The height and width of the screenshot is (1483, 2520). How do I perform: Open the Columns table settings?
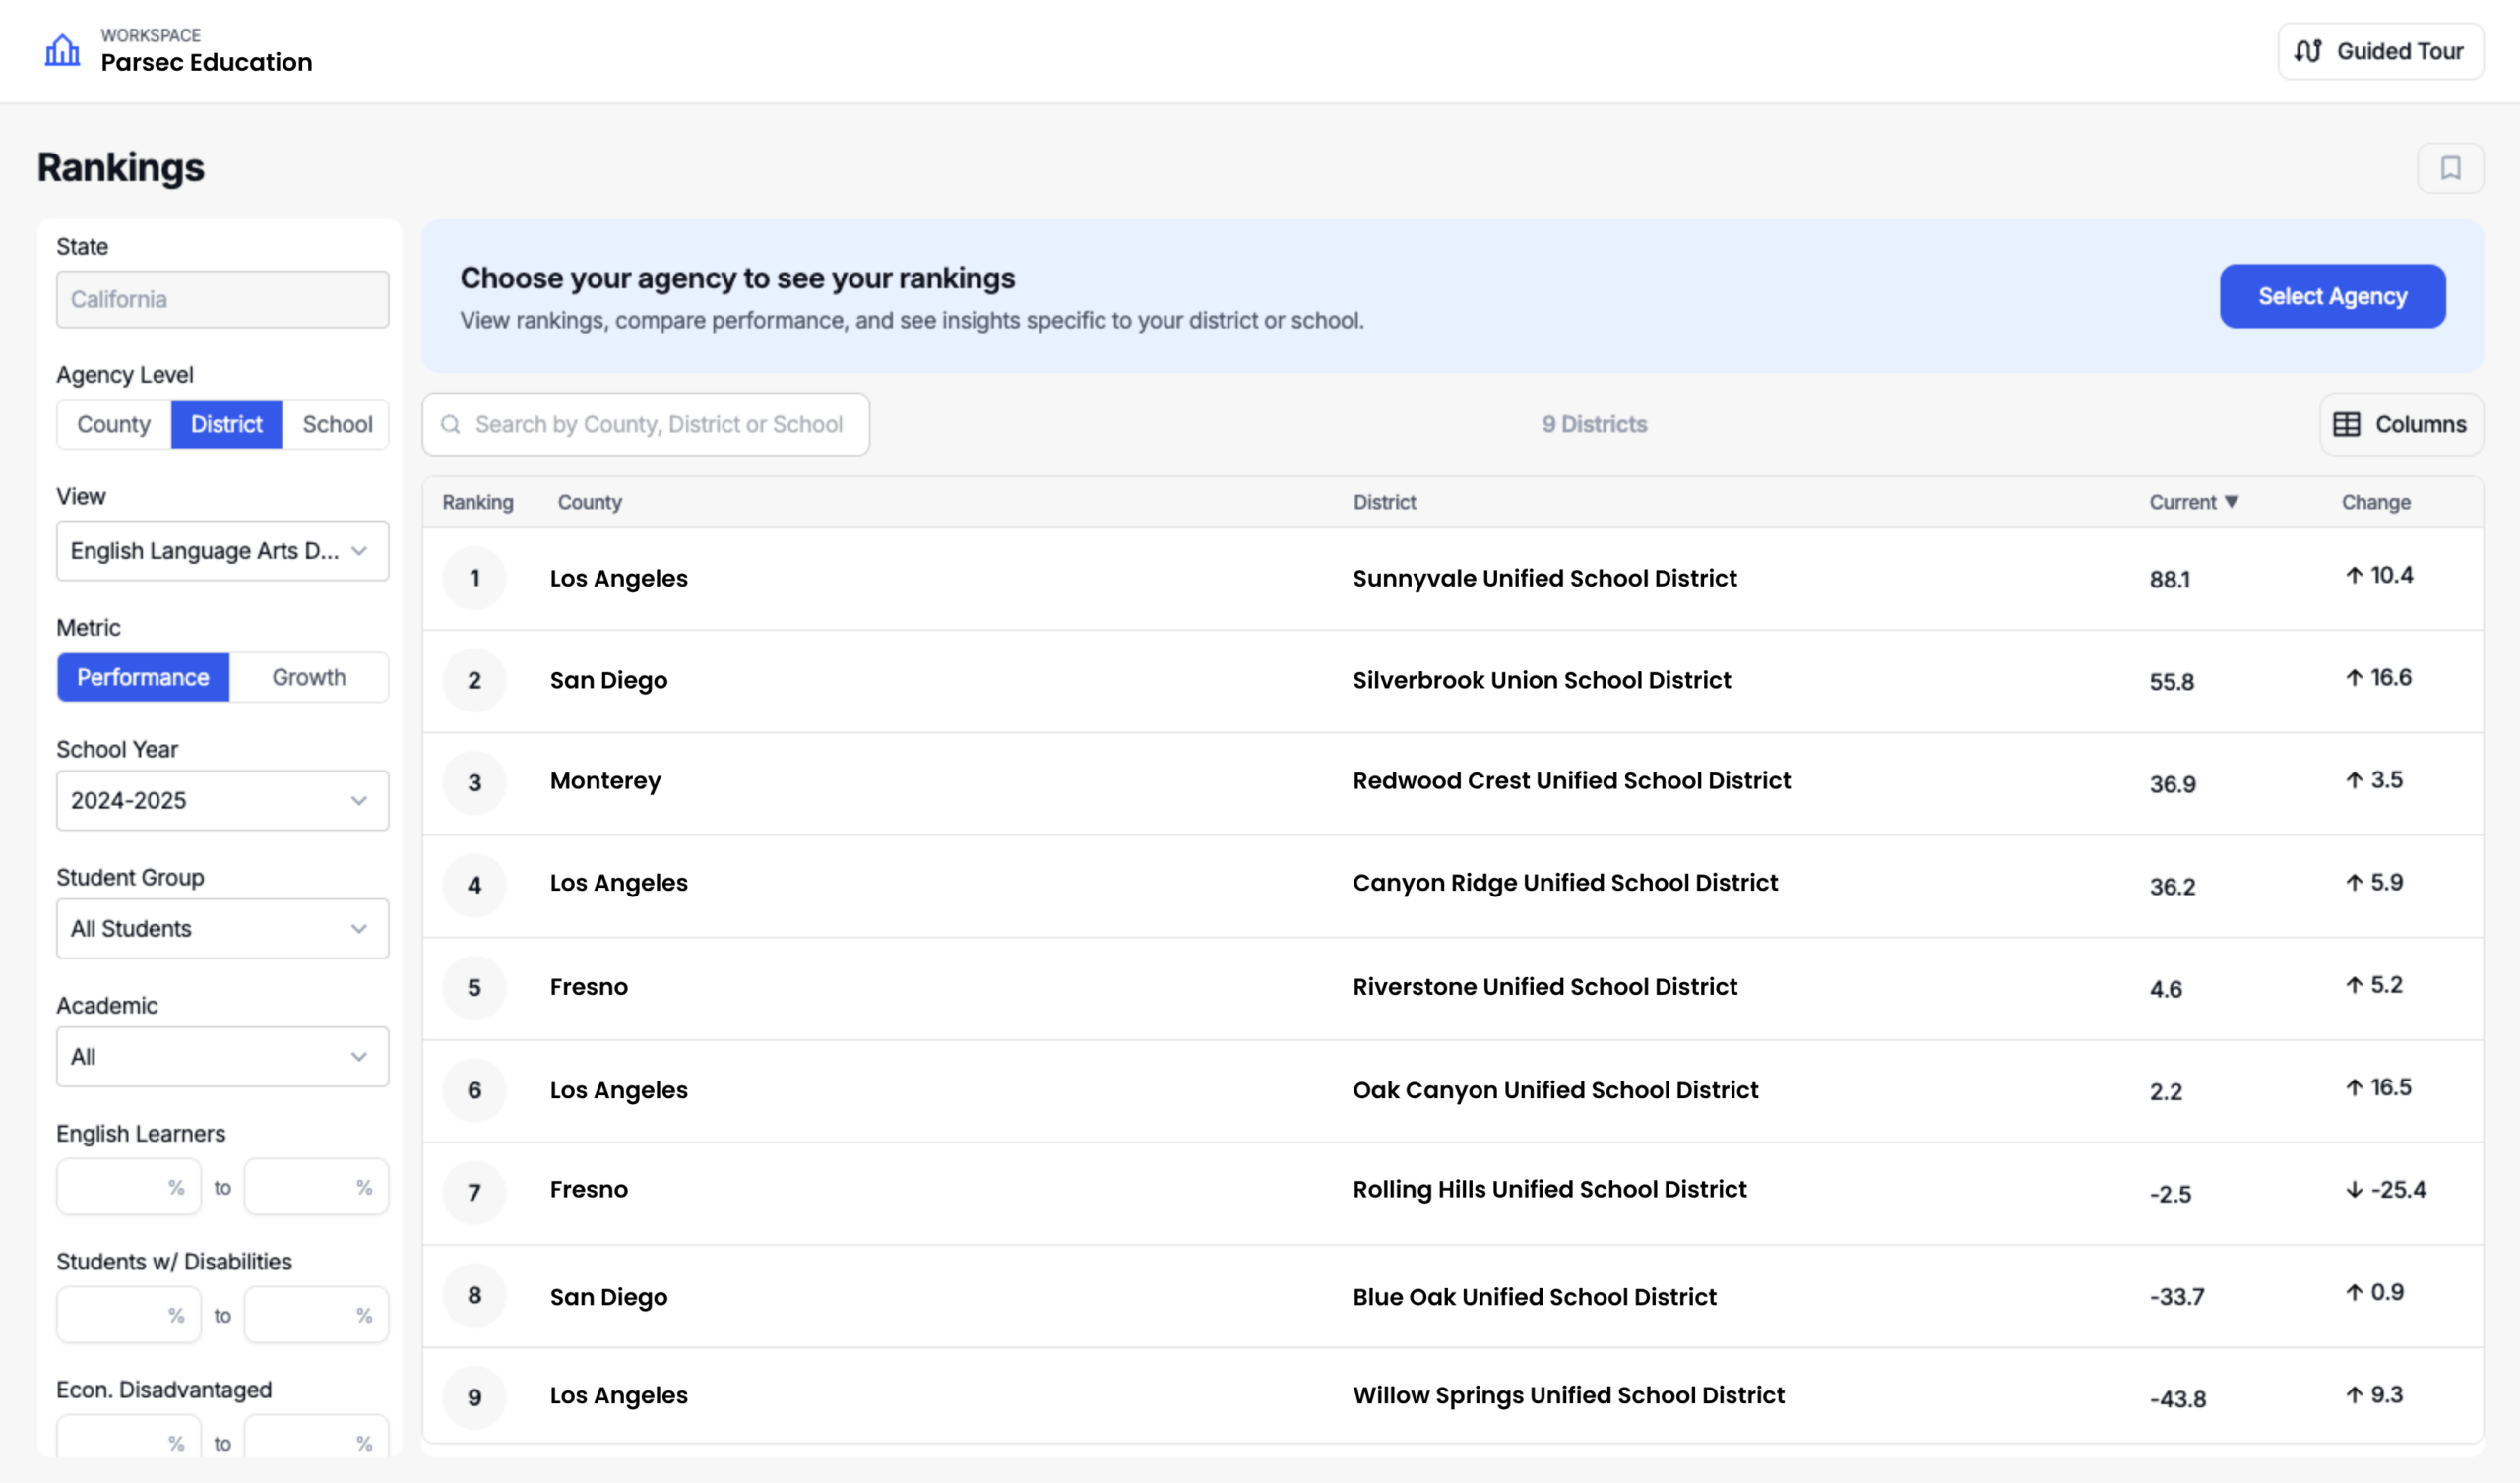click(2401, 424)
